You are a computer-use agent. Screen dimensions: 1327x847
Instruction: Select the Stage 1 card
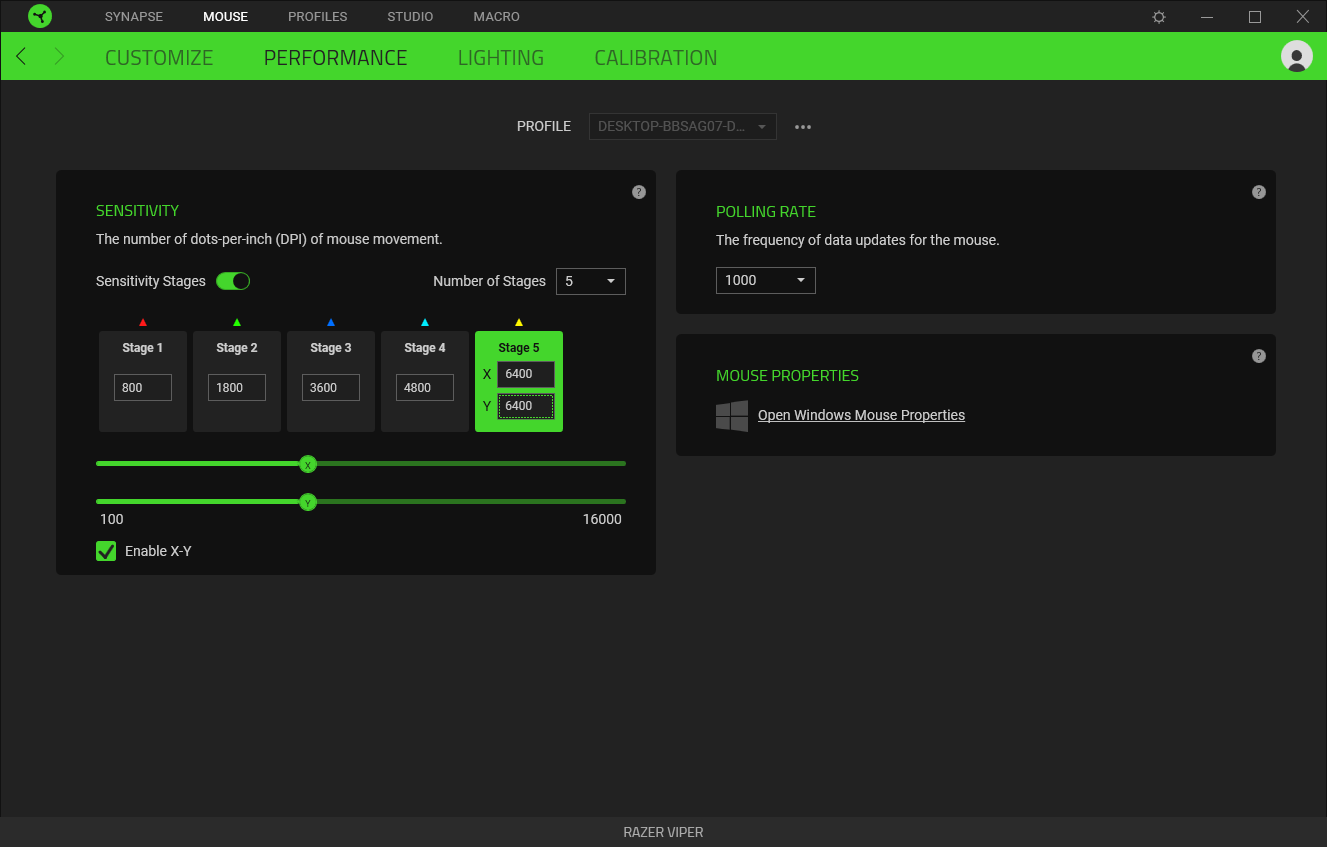click(x=143, y=381)
